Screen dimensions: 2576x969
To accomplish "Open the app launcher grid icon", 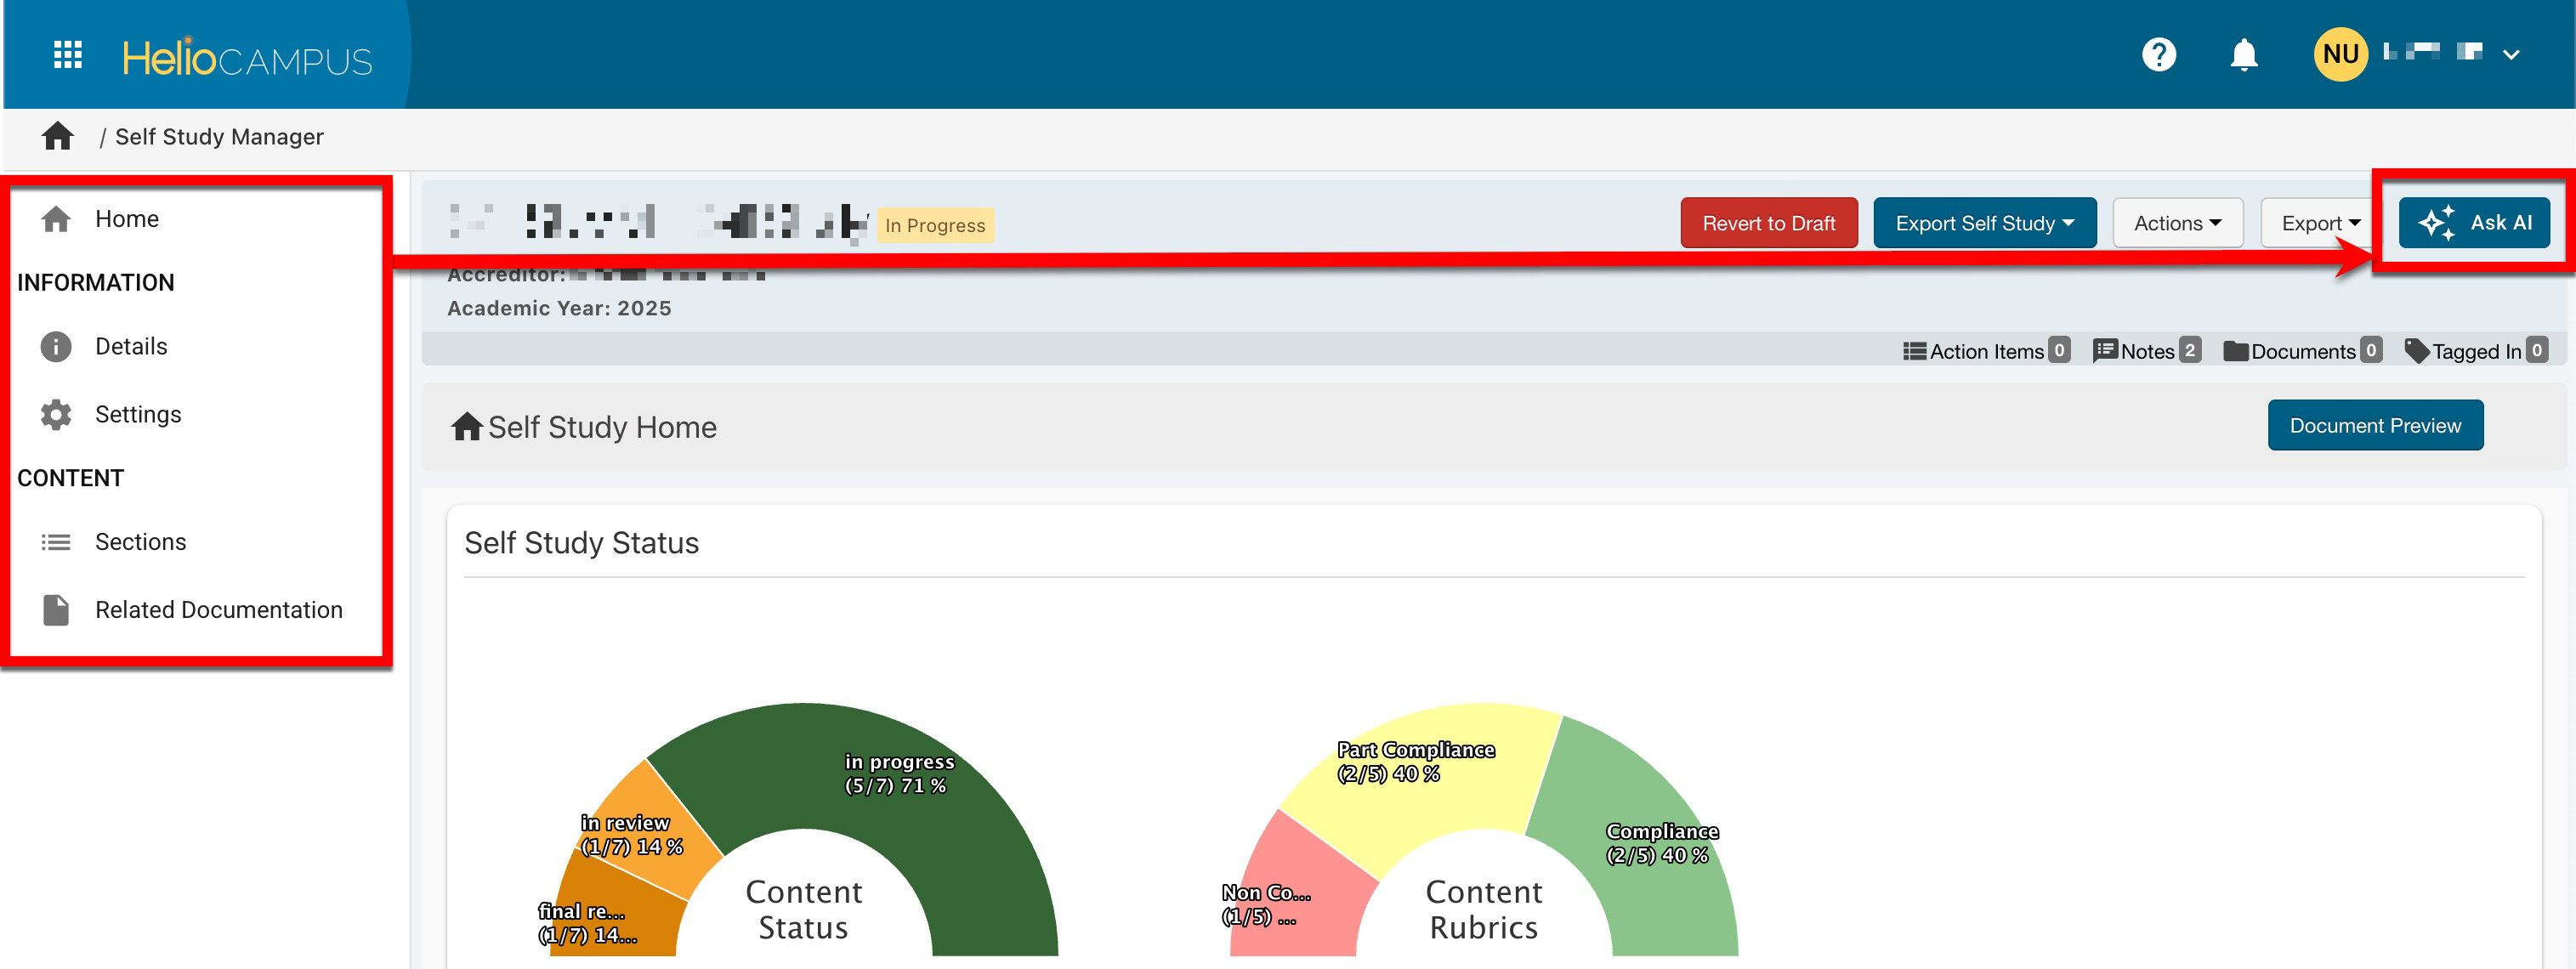I will pos(67,54).
